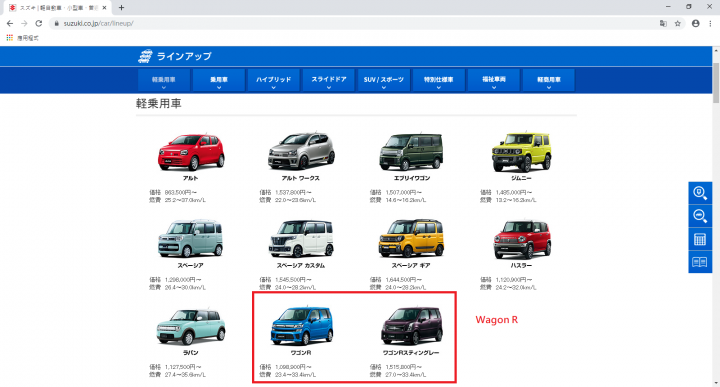720x387 pixels.
Task: Click the lock icon in the address bar
Action: pos(56,23)
